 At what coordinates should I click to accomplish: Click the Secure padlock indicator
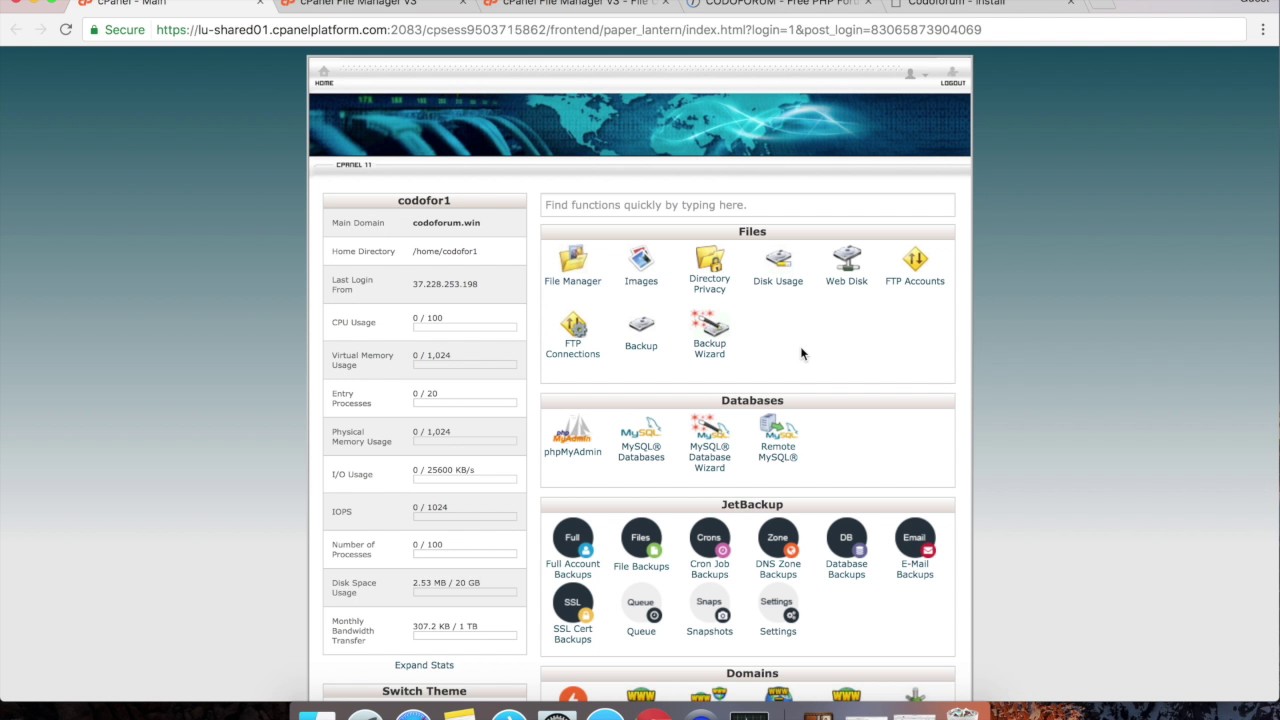(118, 30)
